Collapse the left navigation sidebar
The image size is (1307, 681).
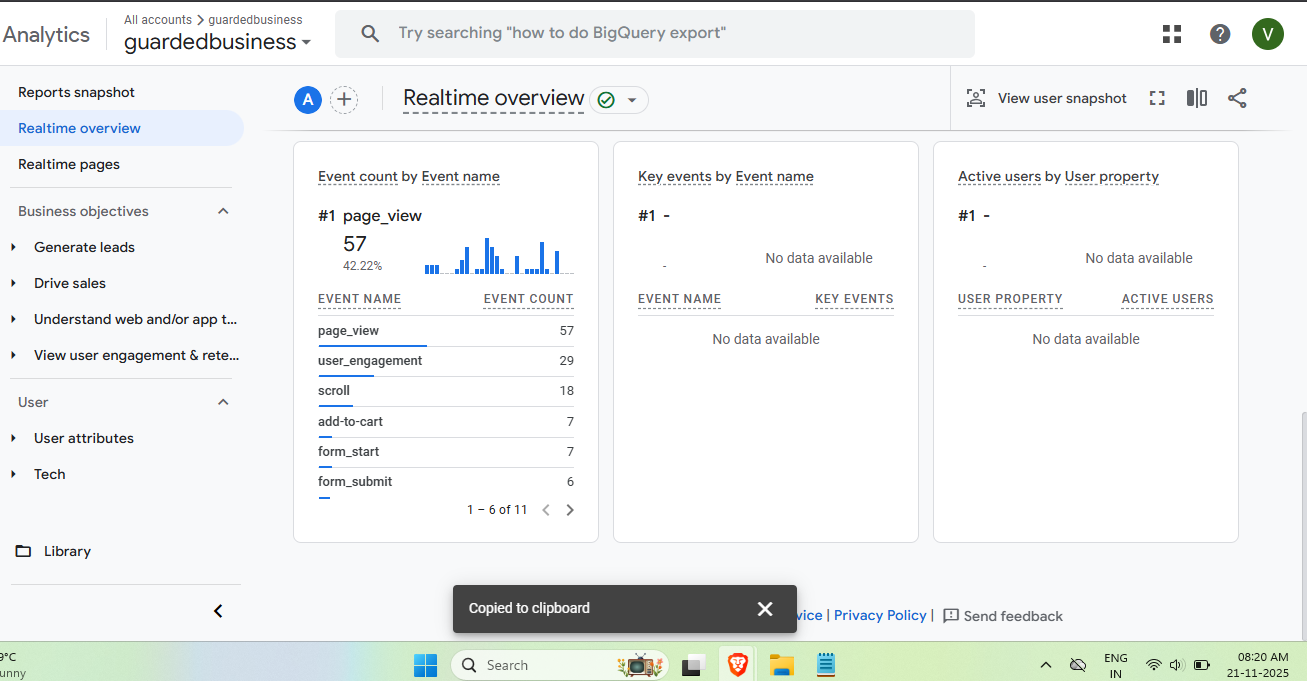pyautogui.click(x=218, y=610)
